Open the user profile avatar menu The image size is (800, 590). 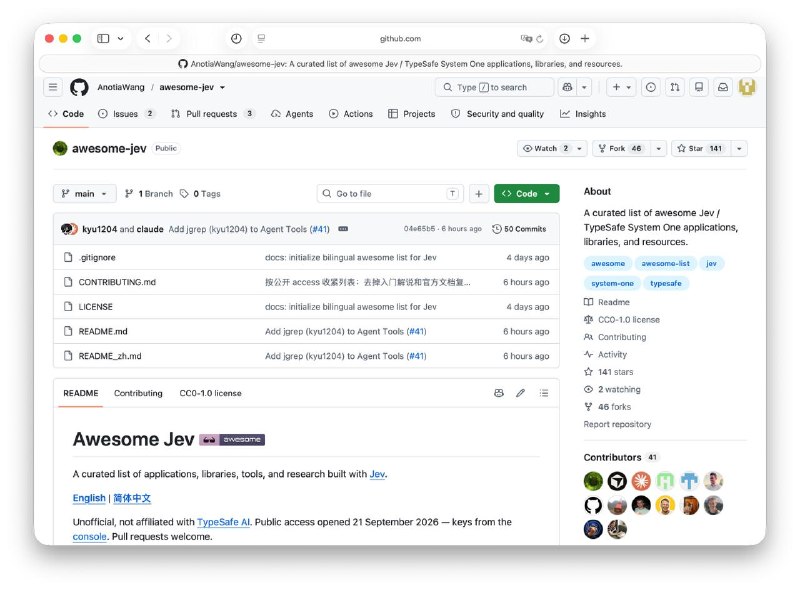[x=747, y=87]
